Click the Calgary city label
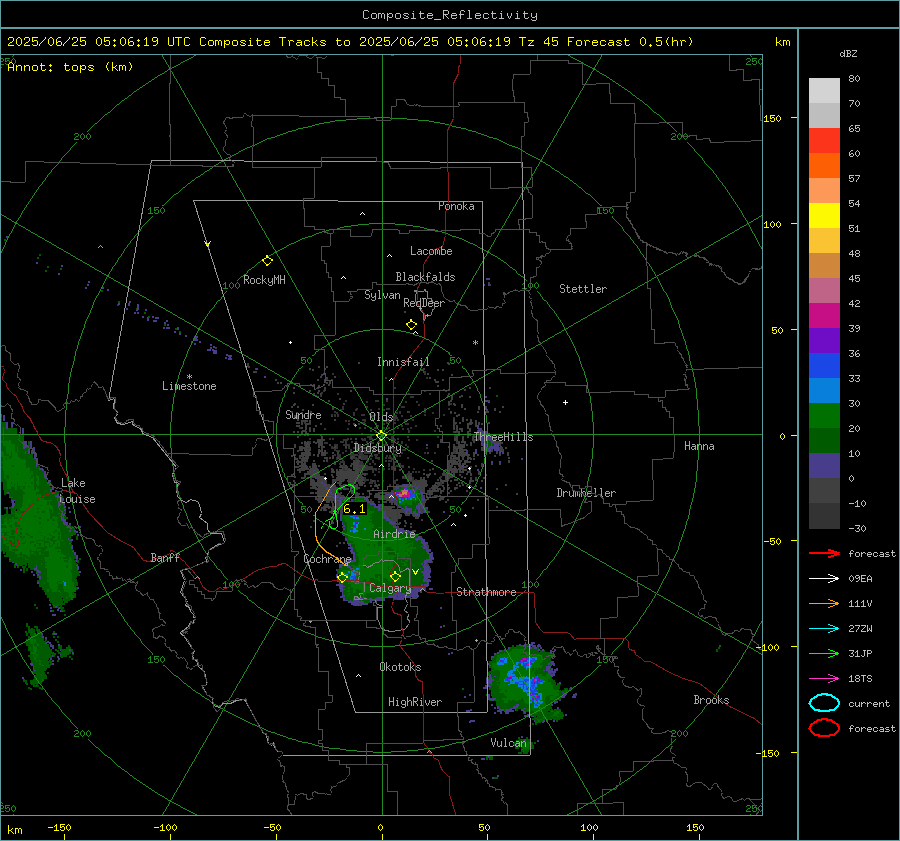The height and width of the screenshot is (841, 900). [x=390, y=588]
